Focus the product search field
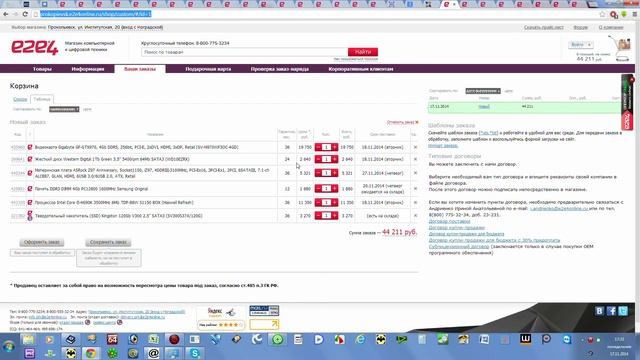This screenshot has height=360, width=640. click(244, 52)
